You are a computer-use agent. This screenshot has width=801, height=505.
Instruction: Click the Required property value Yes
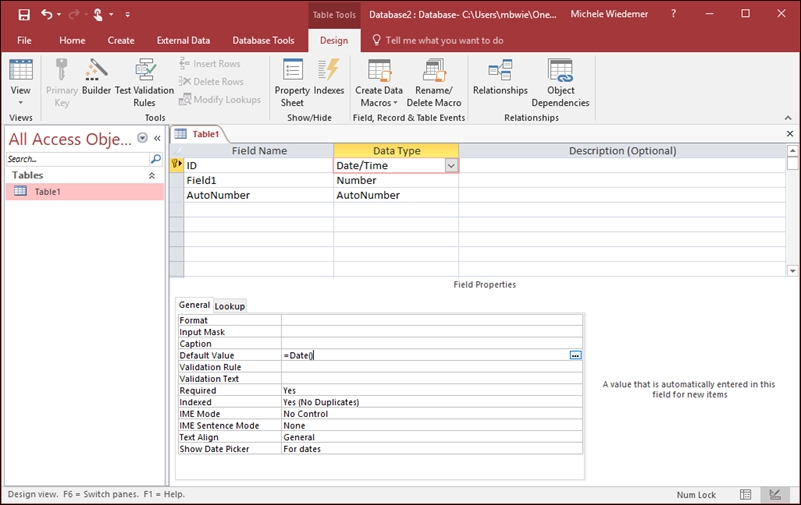click(432, 391)
